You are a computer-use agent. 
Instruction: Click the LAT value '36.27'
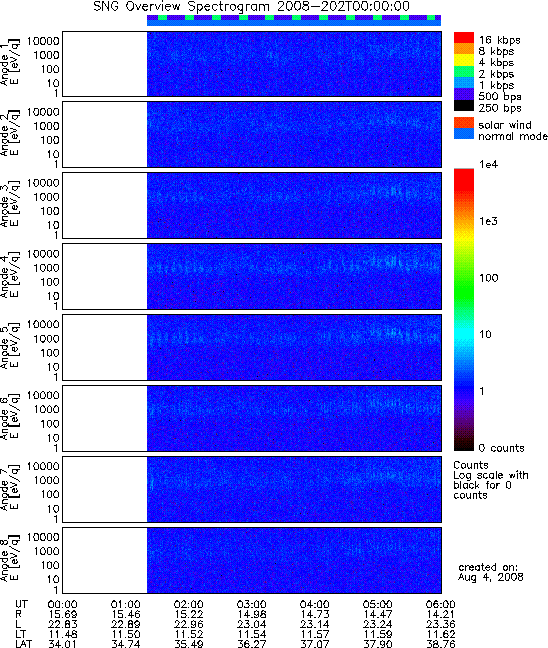coord(252,644)
